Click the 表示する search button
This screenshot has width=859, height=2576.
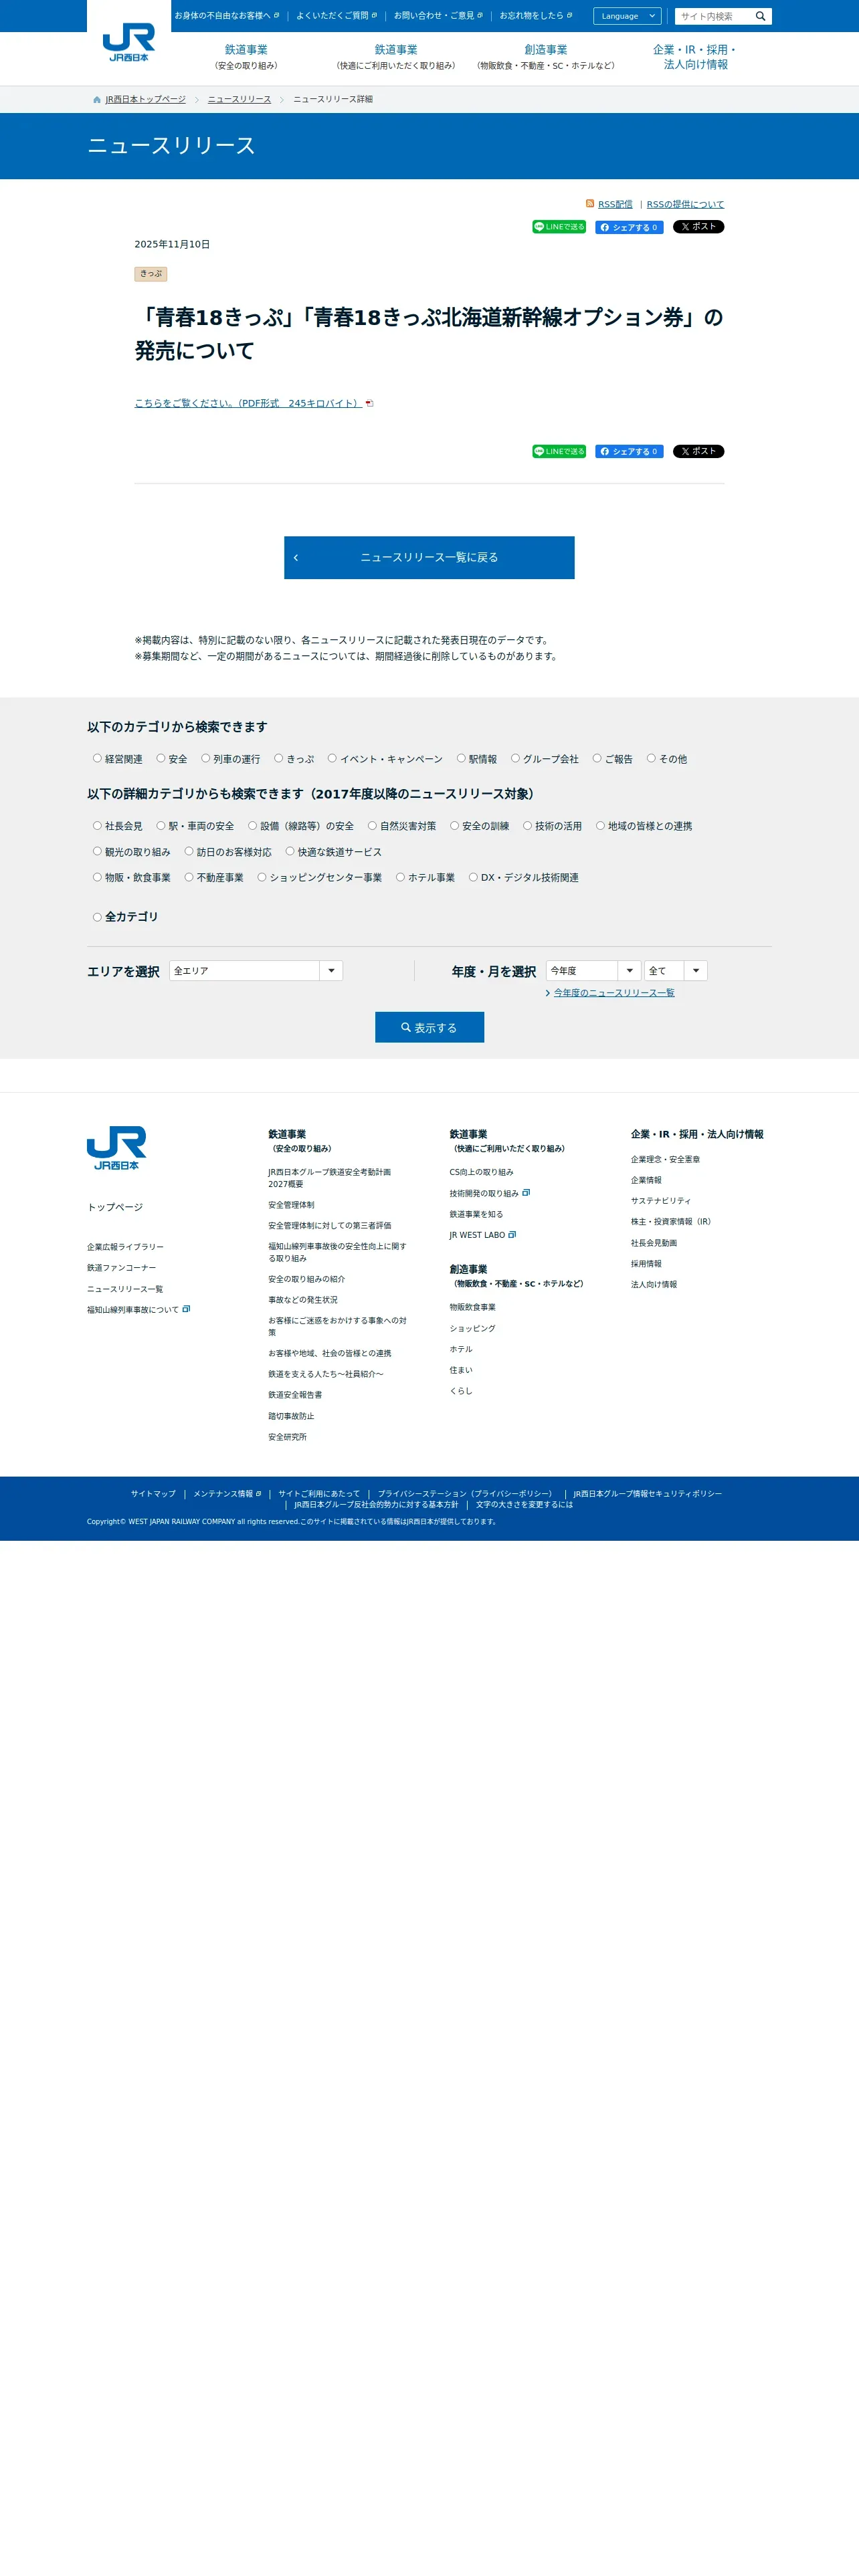pyautogui.click(x=429, y=1028)
